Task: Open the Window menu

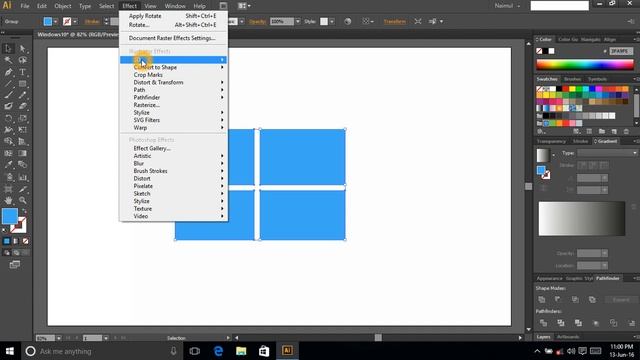Action: (x=175, y=6)
